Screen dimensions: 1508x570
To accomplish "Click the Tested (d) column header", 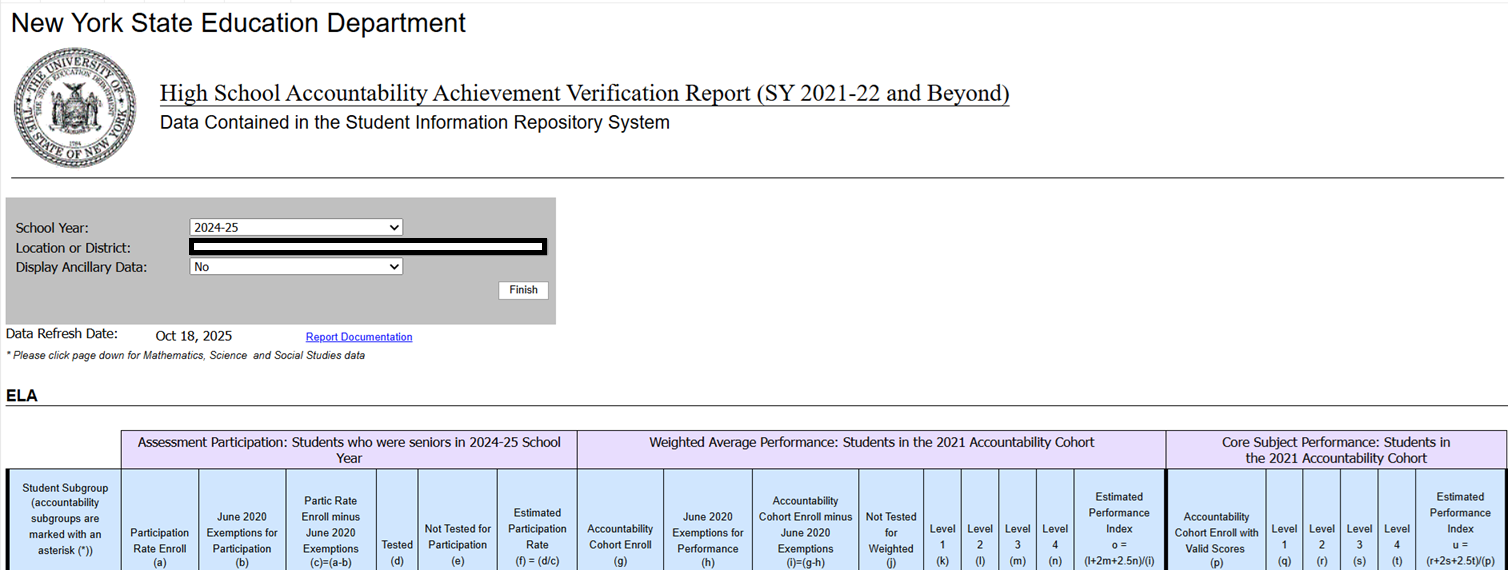I will [x=397, y=520].
